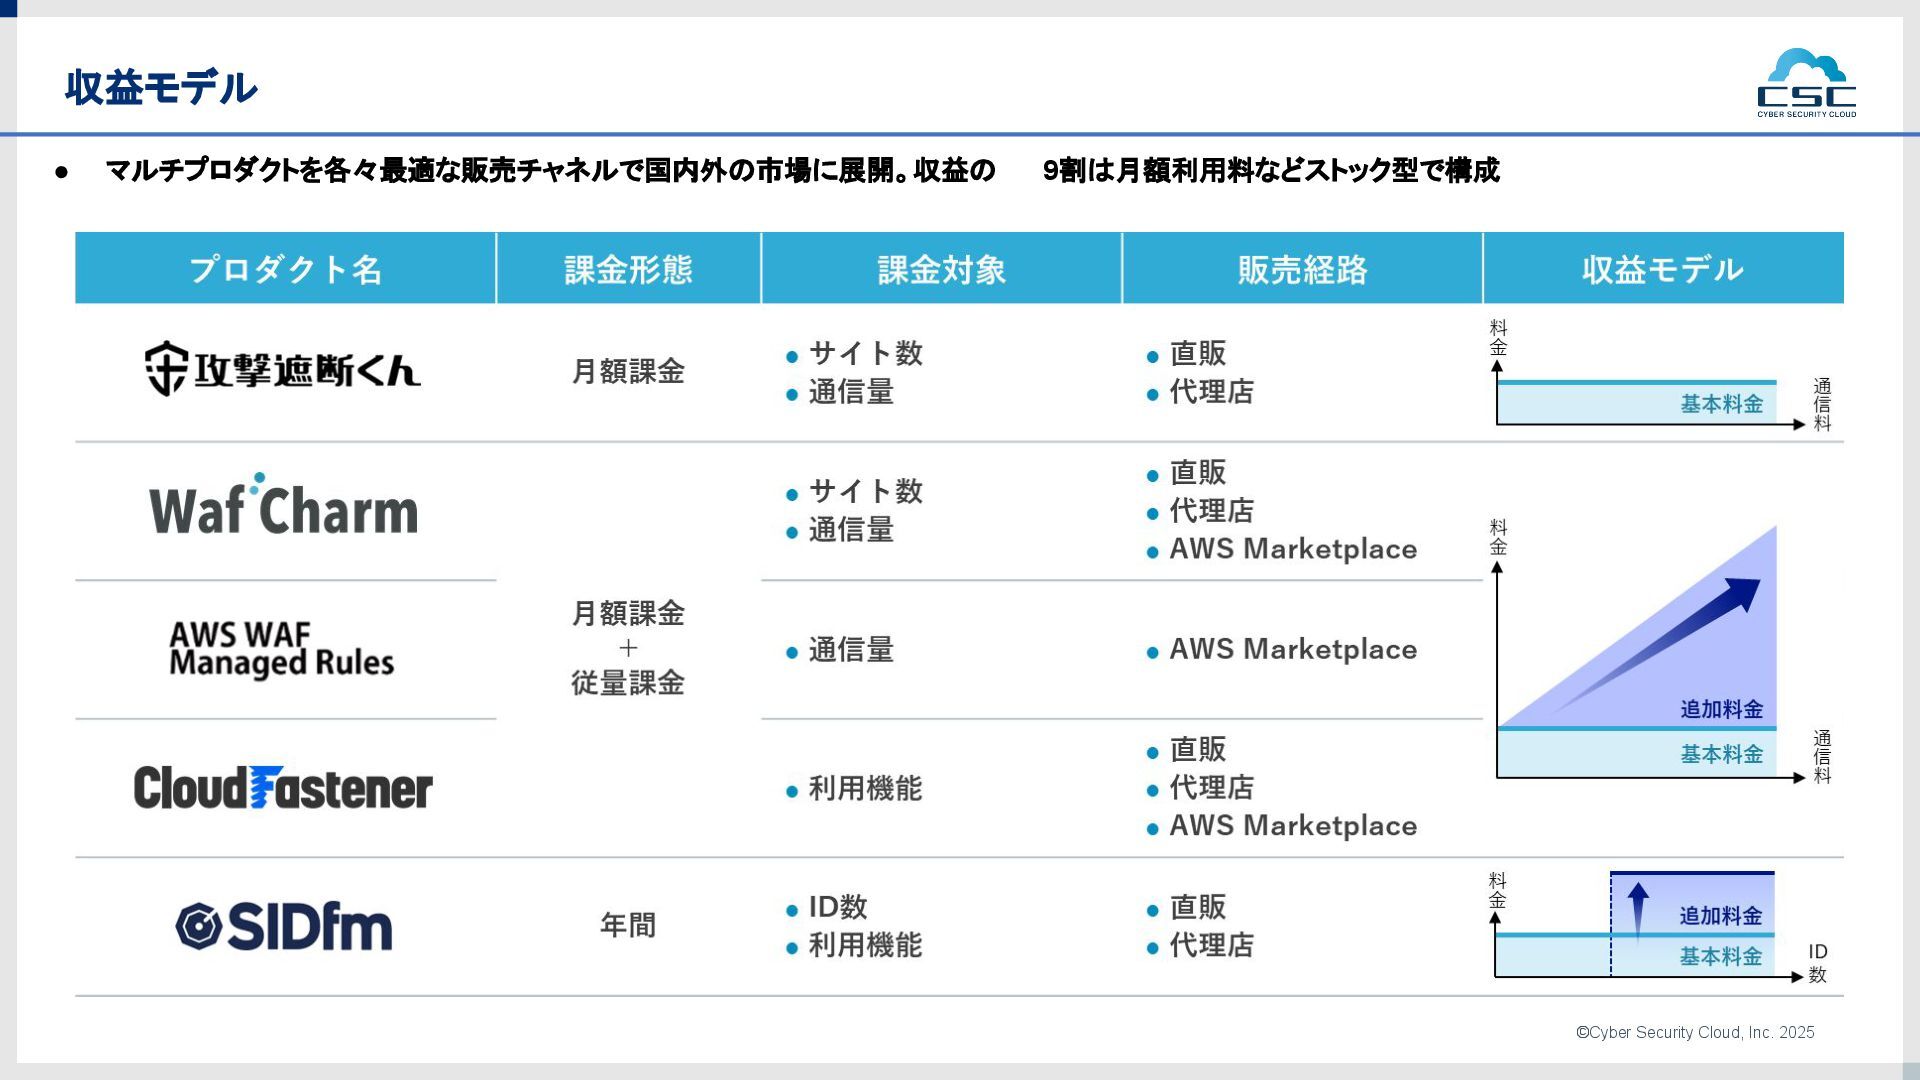
Task: Click AWS Marketplace in the Managed Rules row
Action: (1293, 649)
